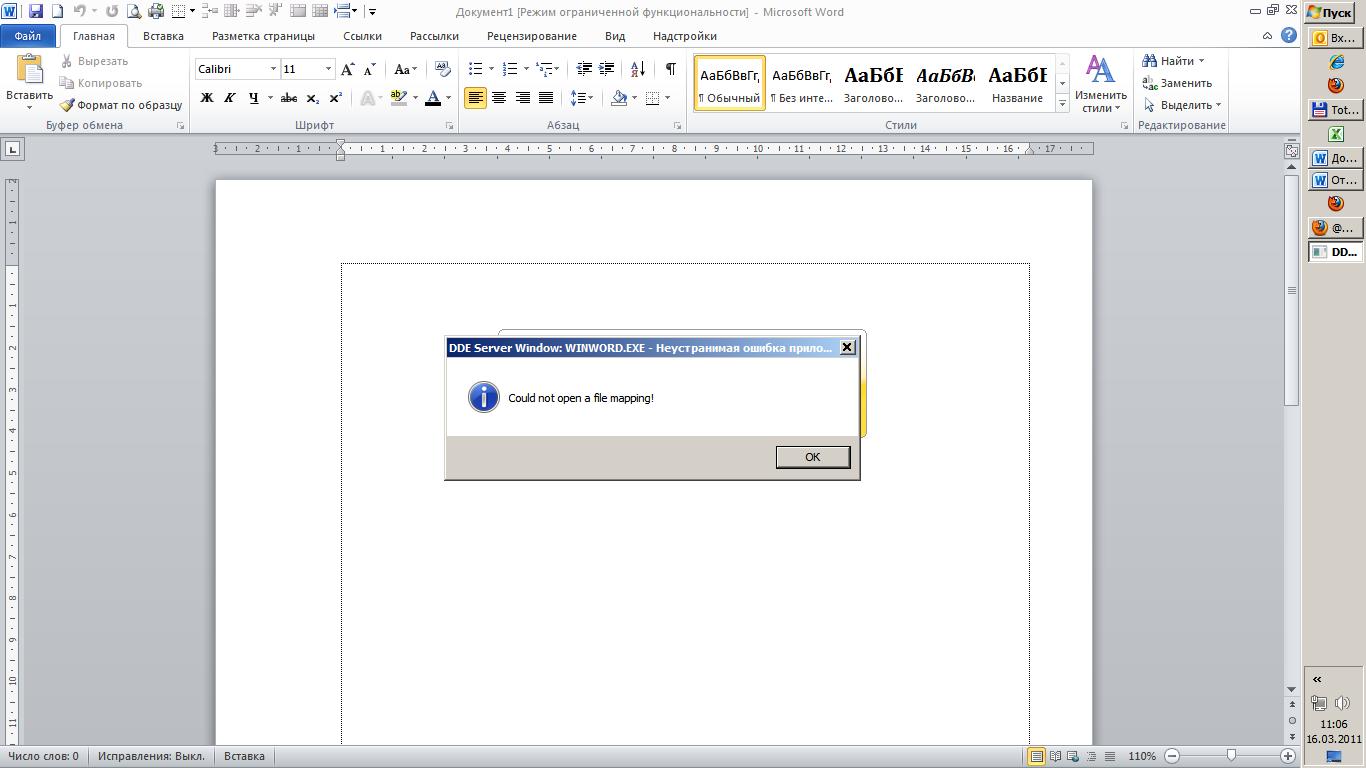Click the zoom slider thumb
Image resolution: width=1366 pixels, height=768 pixels.
pos(1231,756)
